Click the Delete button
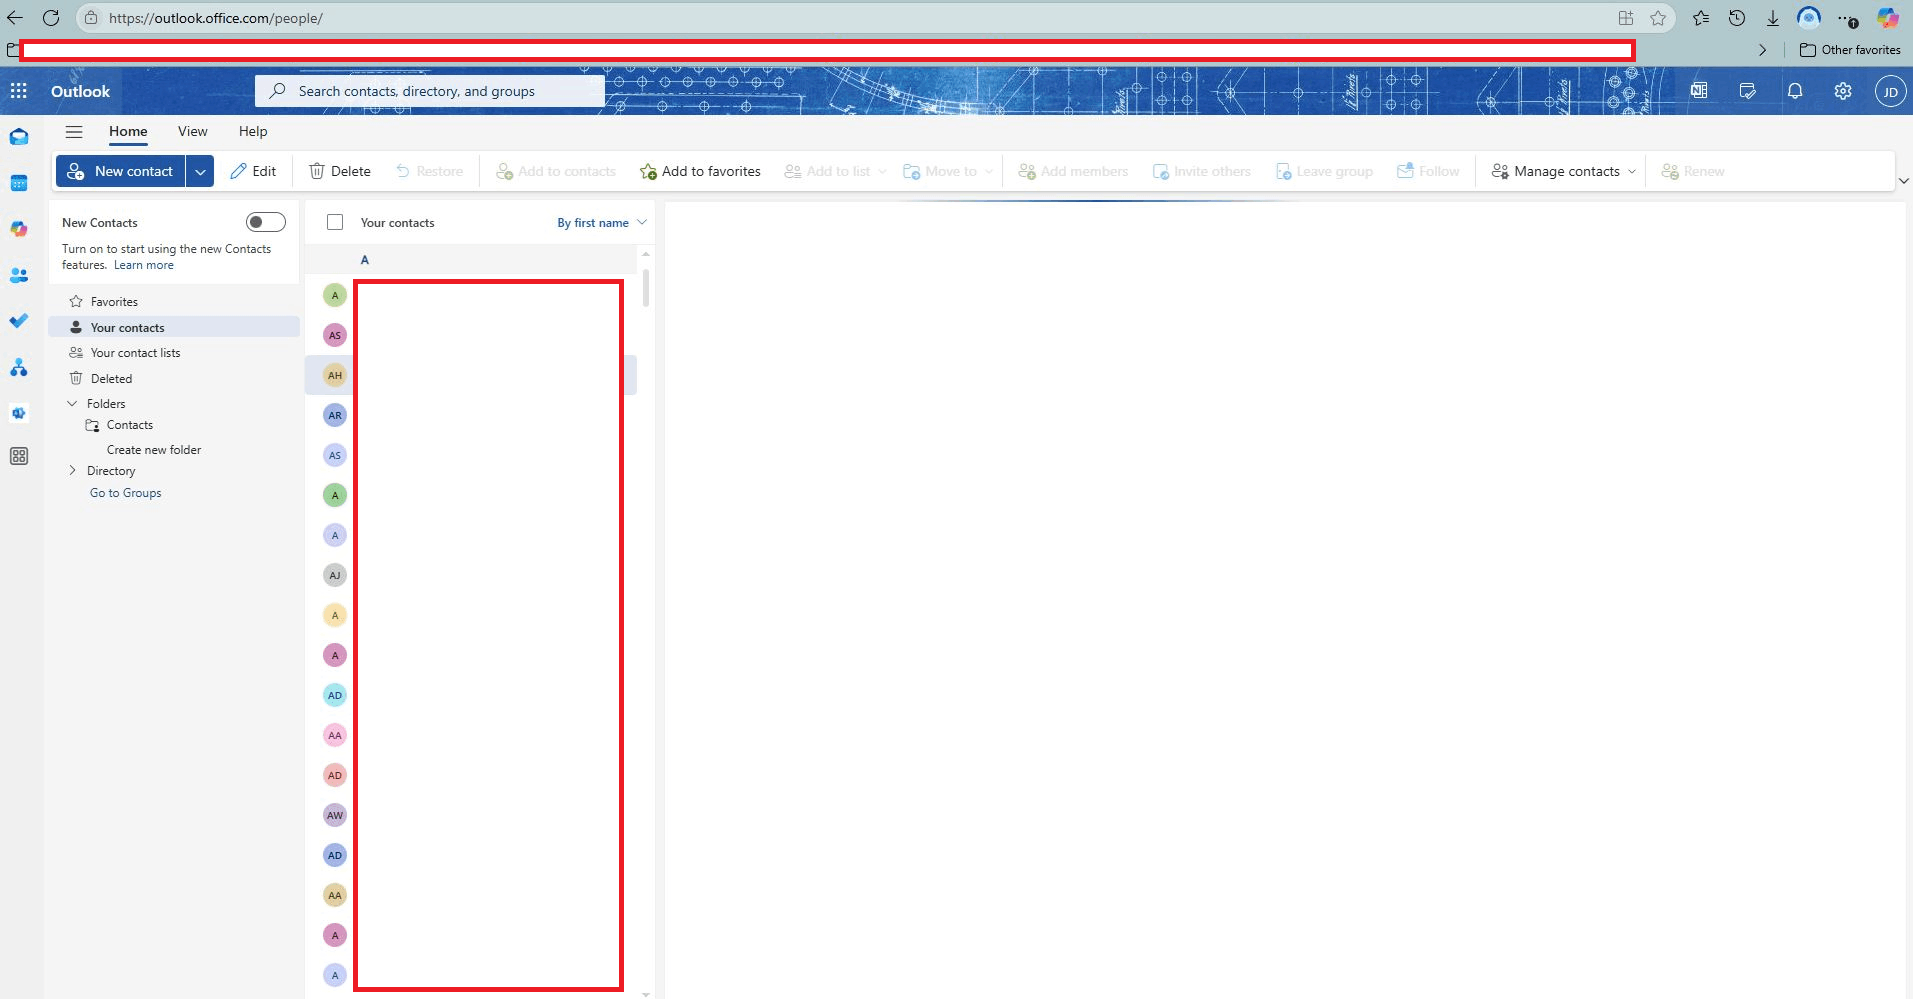1913x999 pixels. click(340, 171)
